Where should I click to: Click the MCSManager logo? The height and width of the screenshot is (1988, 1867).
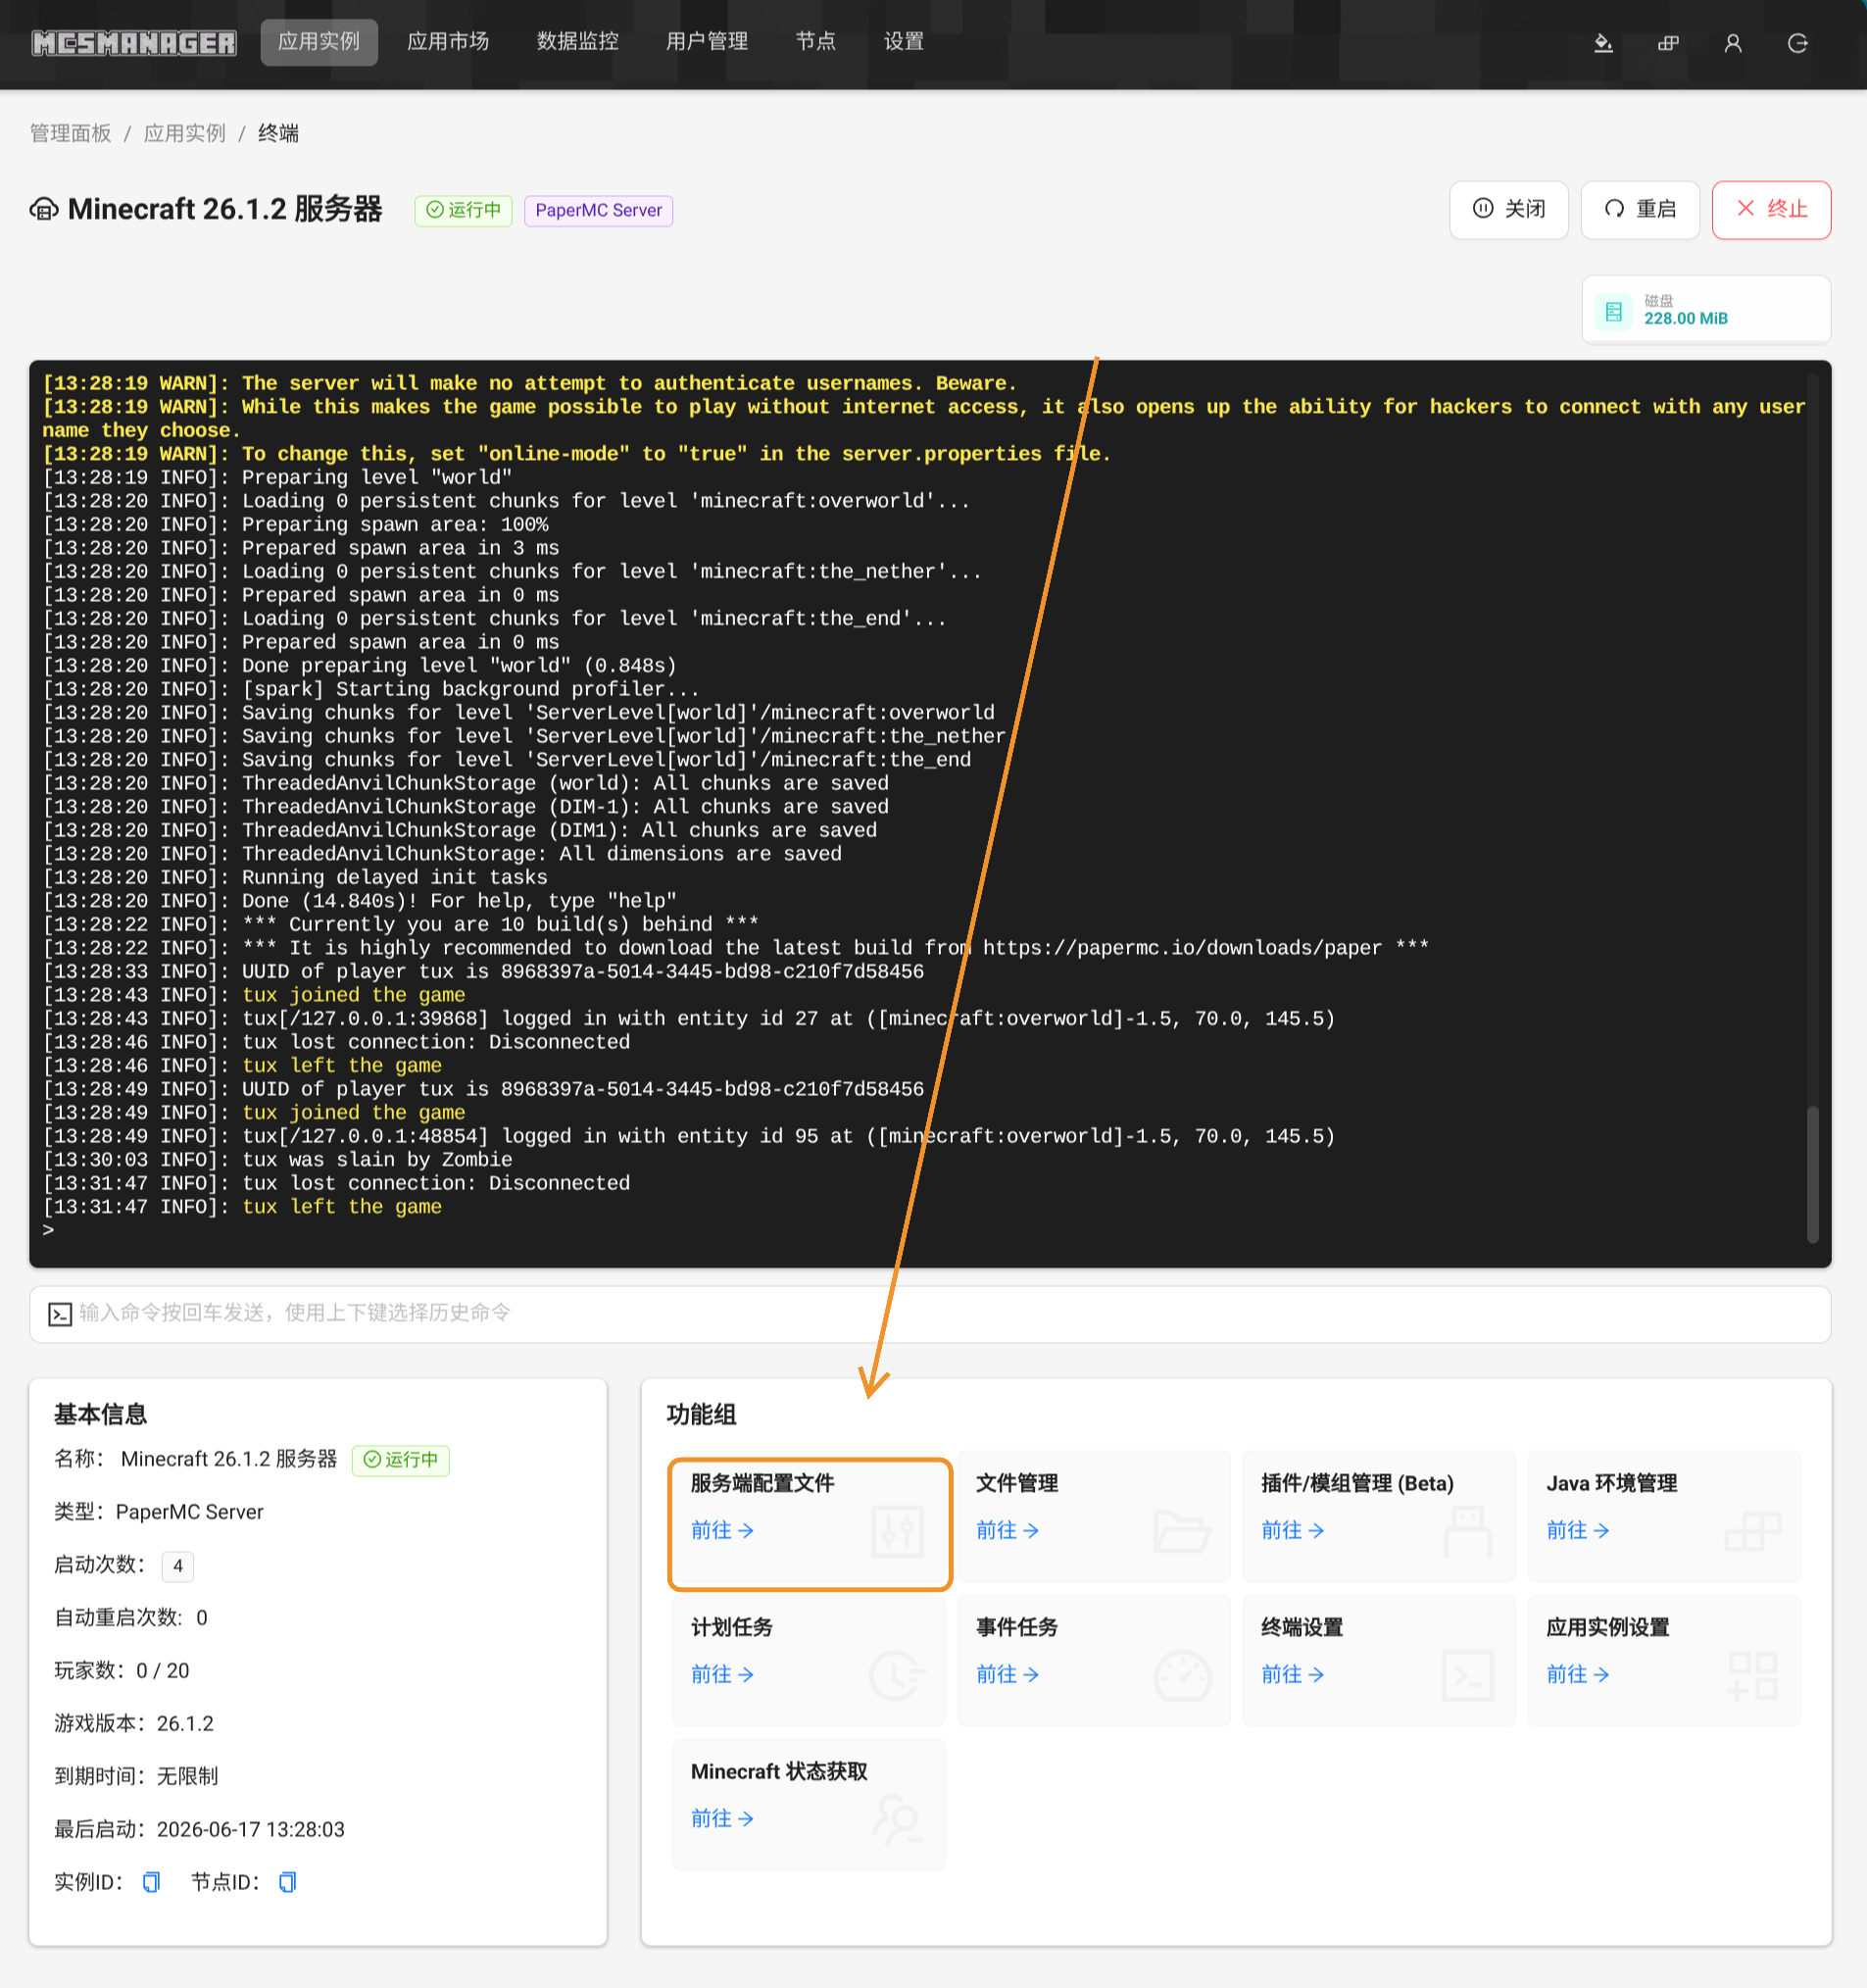coord(134,43)
